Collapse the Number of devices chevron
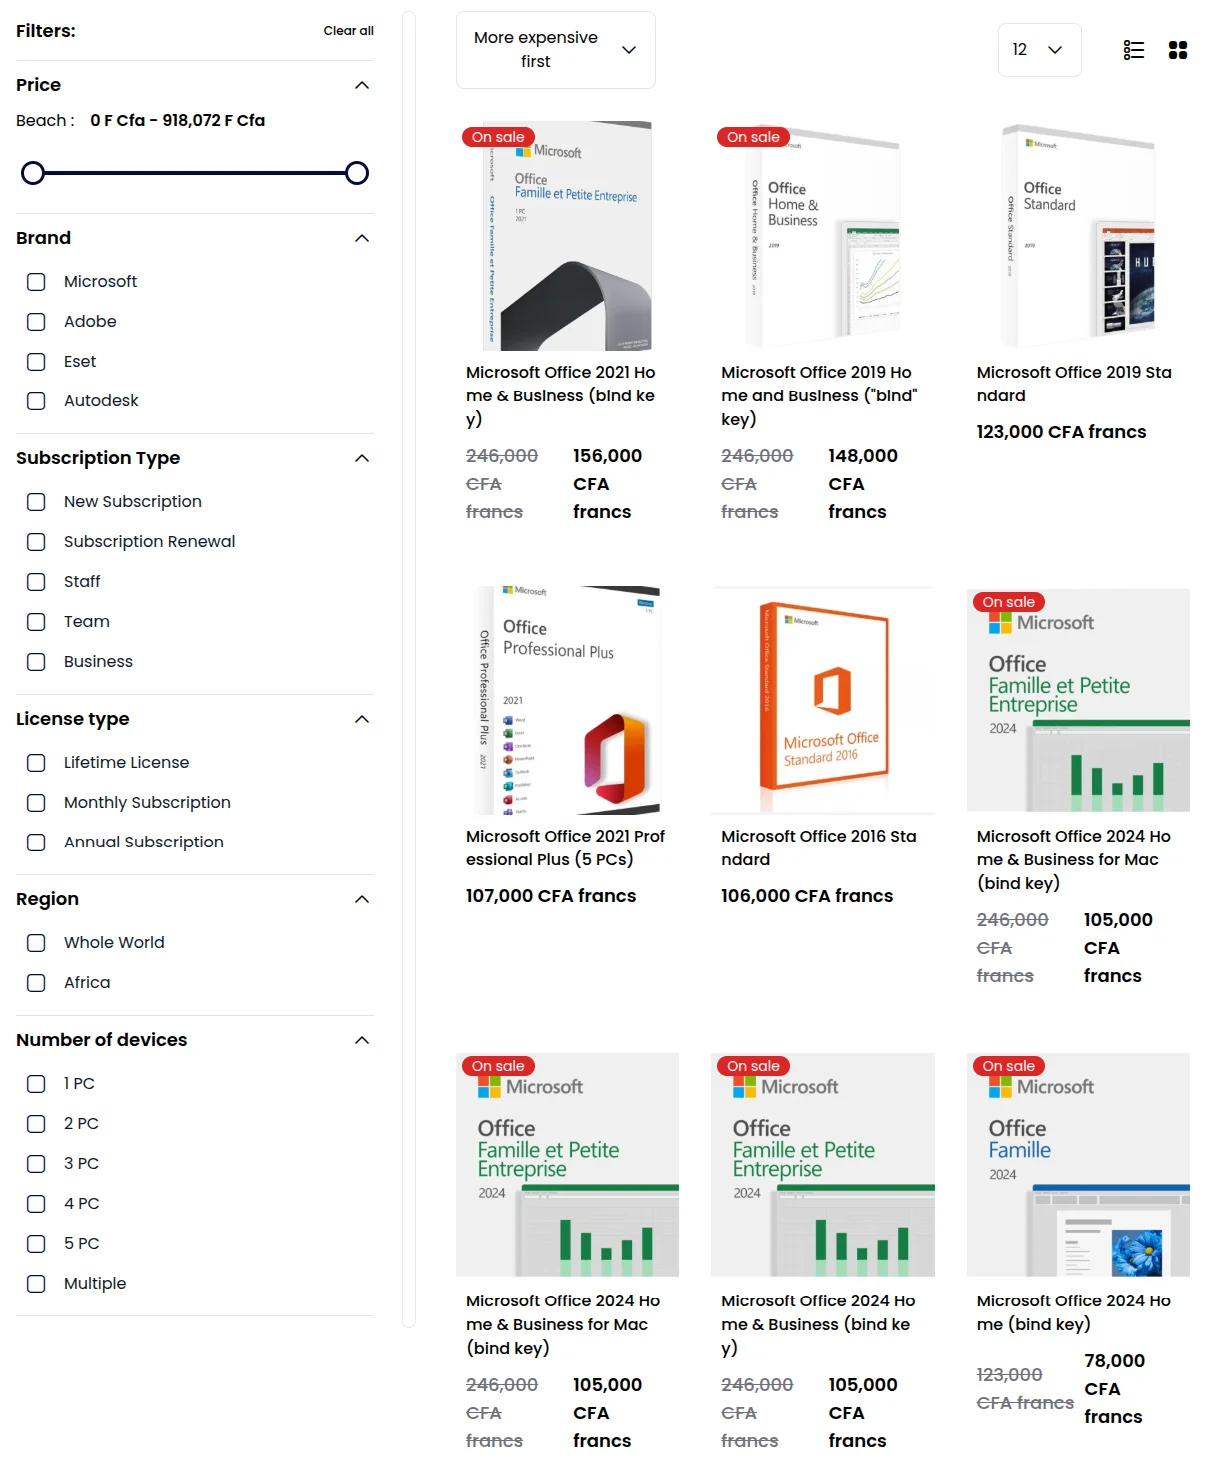1217x1474 pixels. [362, 1040]
